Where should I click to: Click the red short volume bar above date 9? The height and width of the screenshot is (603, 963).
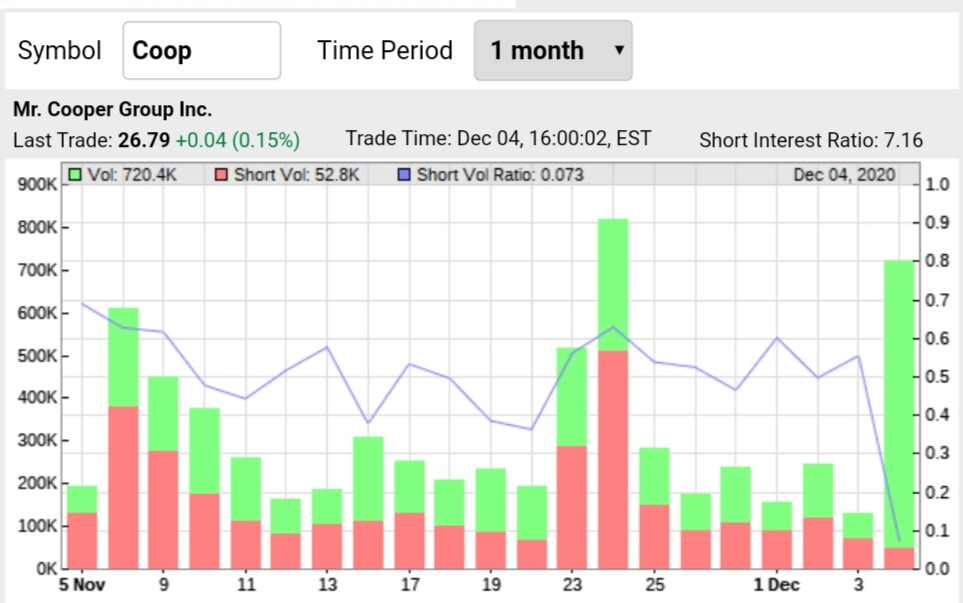click(x=163, y=509)
